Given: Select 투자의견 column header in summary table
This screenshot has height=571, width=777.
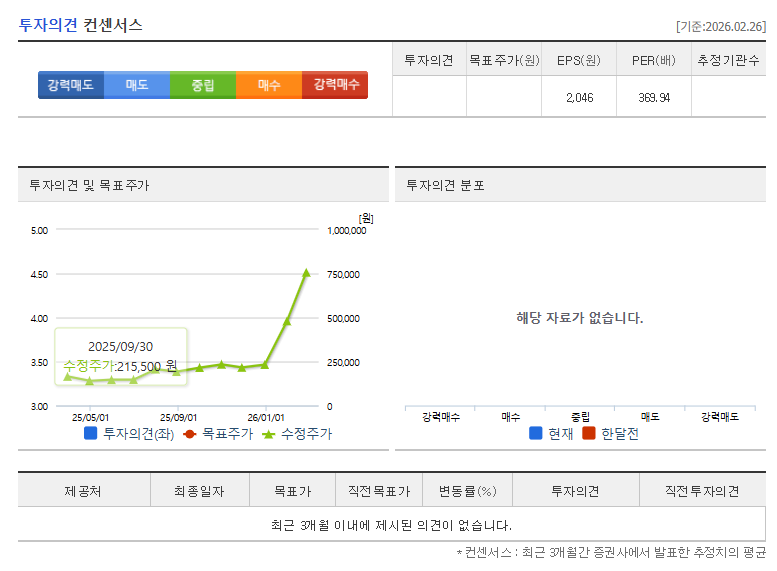Looking at the screenshot, I should pyautogui.click(x=429, y=60).
